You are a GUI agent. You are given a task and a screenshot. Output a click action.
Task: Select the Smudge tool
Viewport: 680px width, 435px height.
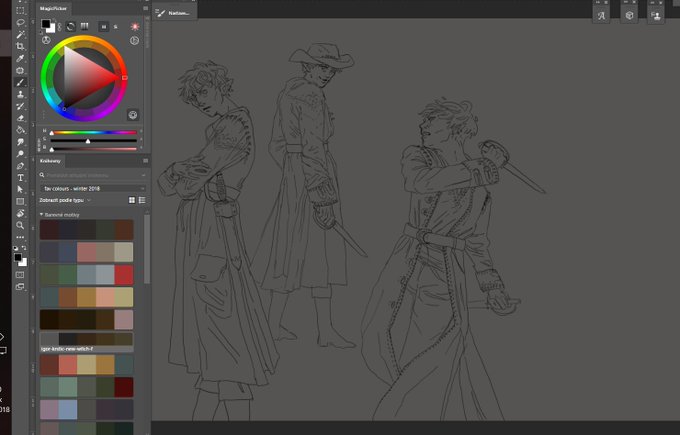(x=20, y=142)
